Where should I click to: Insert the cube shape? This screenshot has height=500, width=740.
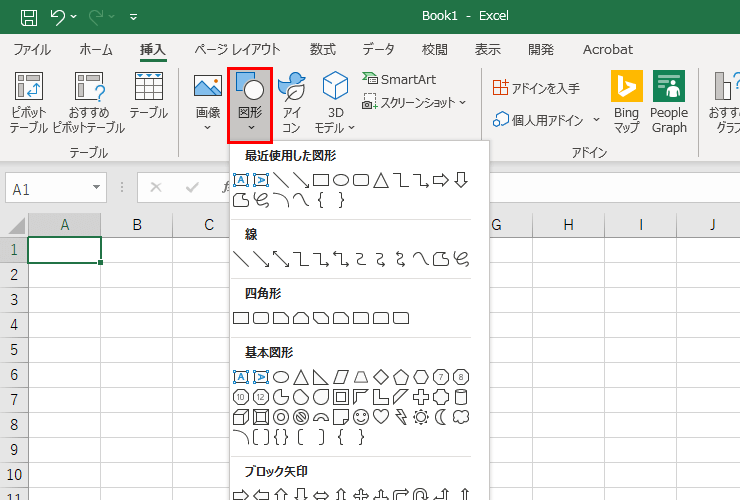point(241,417)
